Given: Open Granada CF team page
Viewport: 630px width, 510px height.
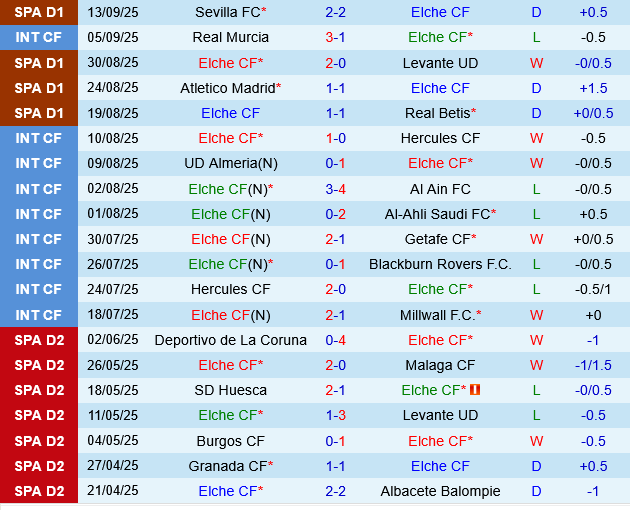Looking at the screenshot, I should click(228, 466).
